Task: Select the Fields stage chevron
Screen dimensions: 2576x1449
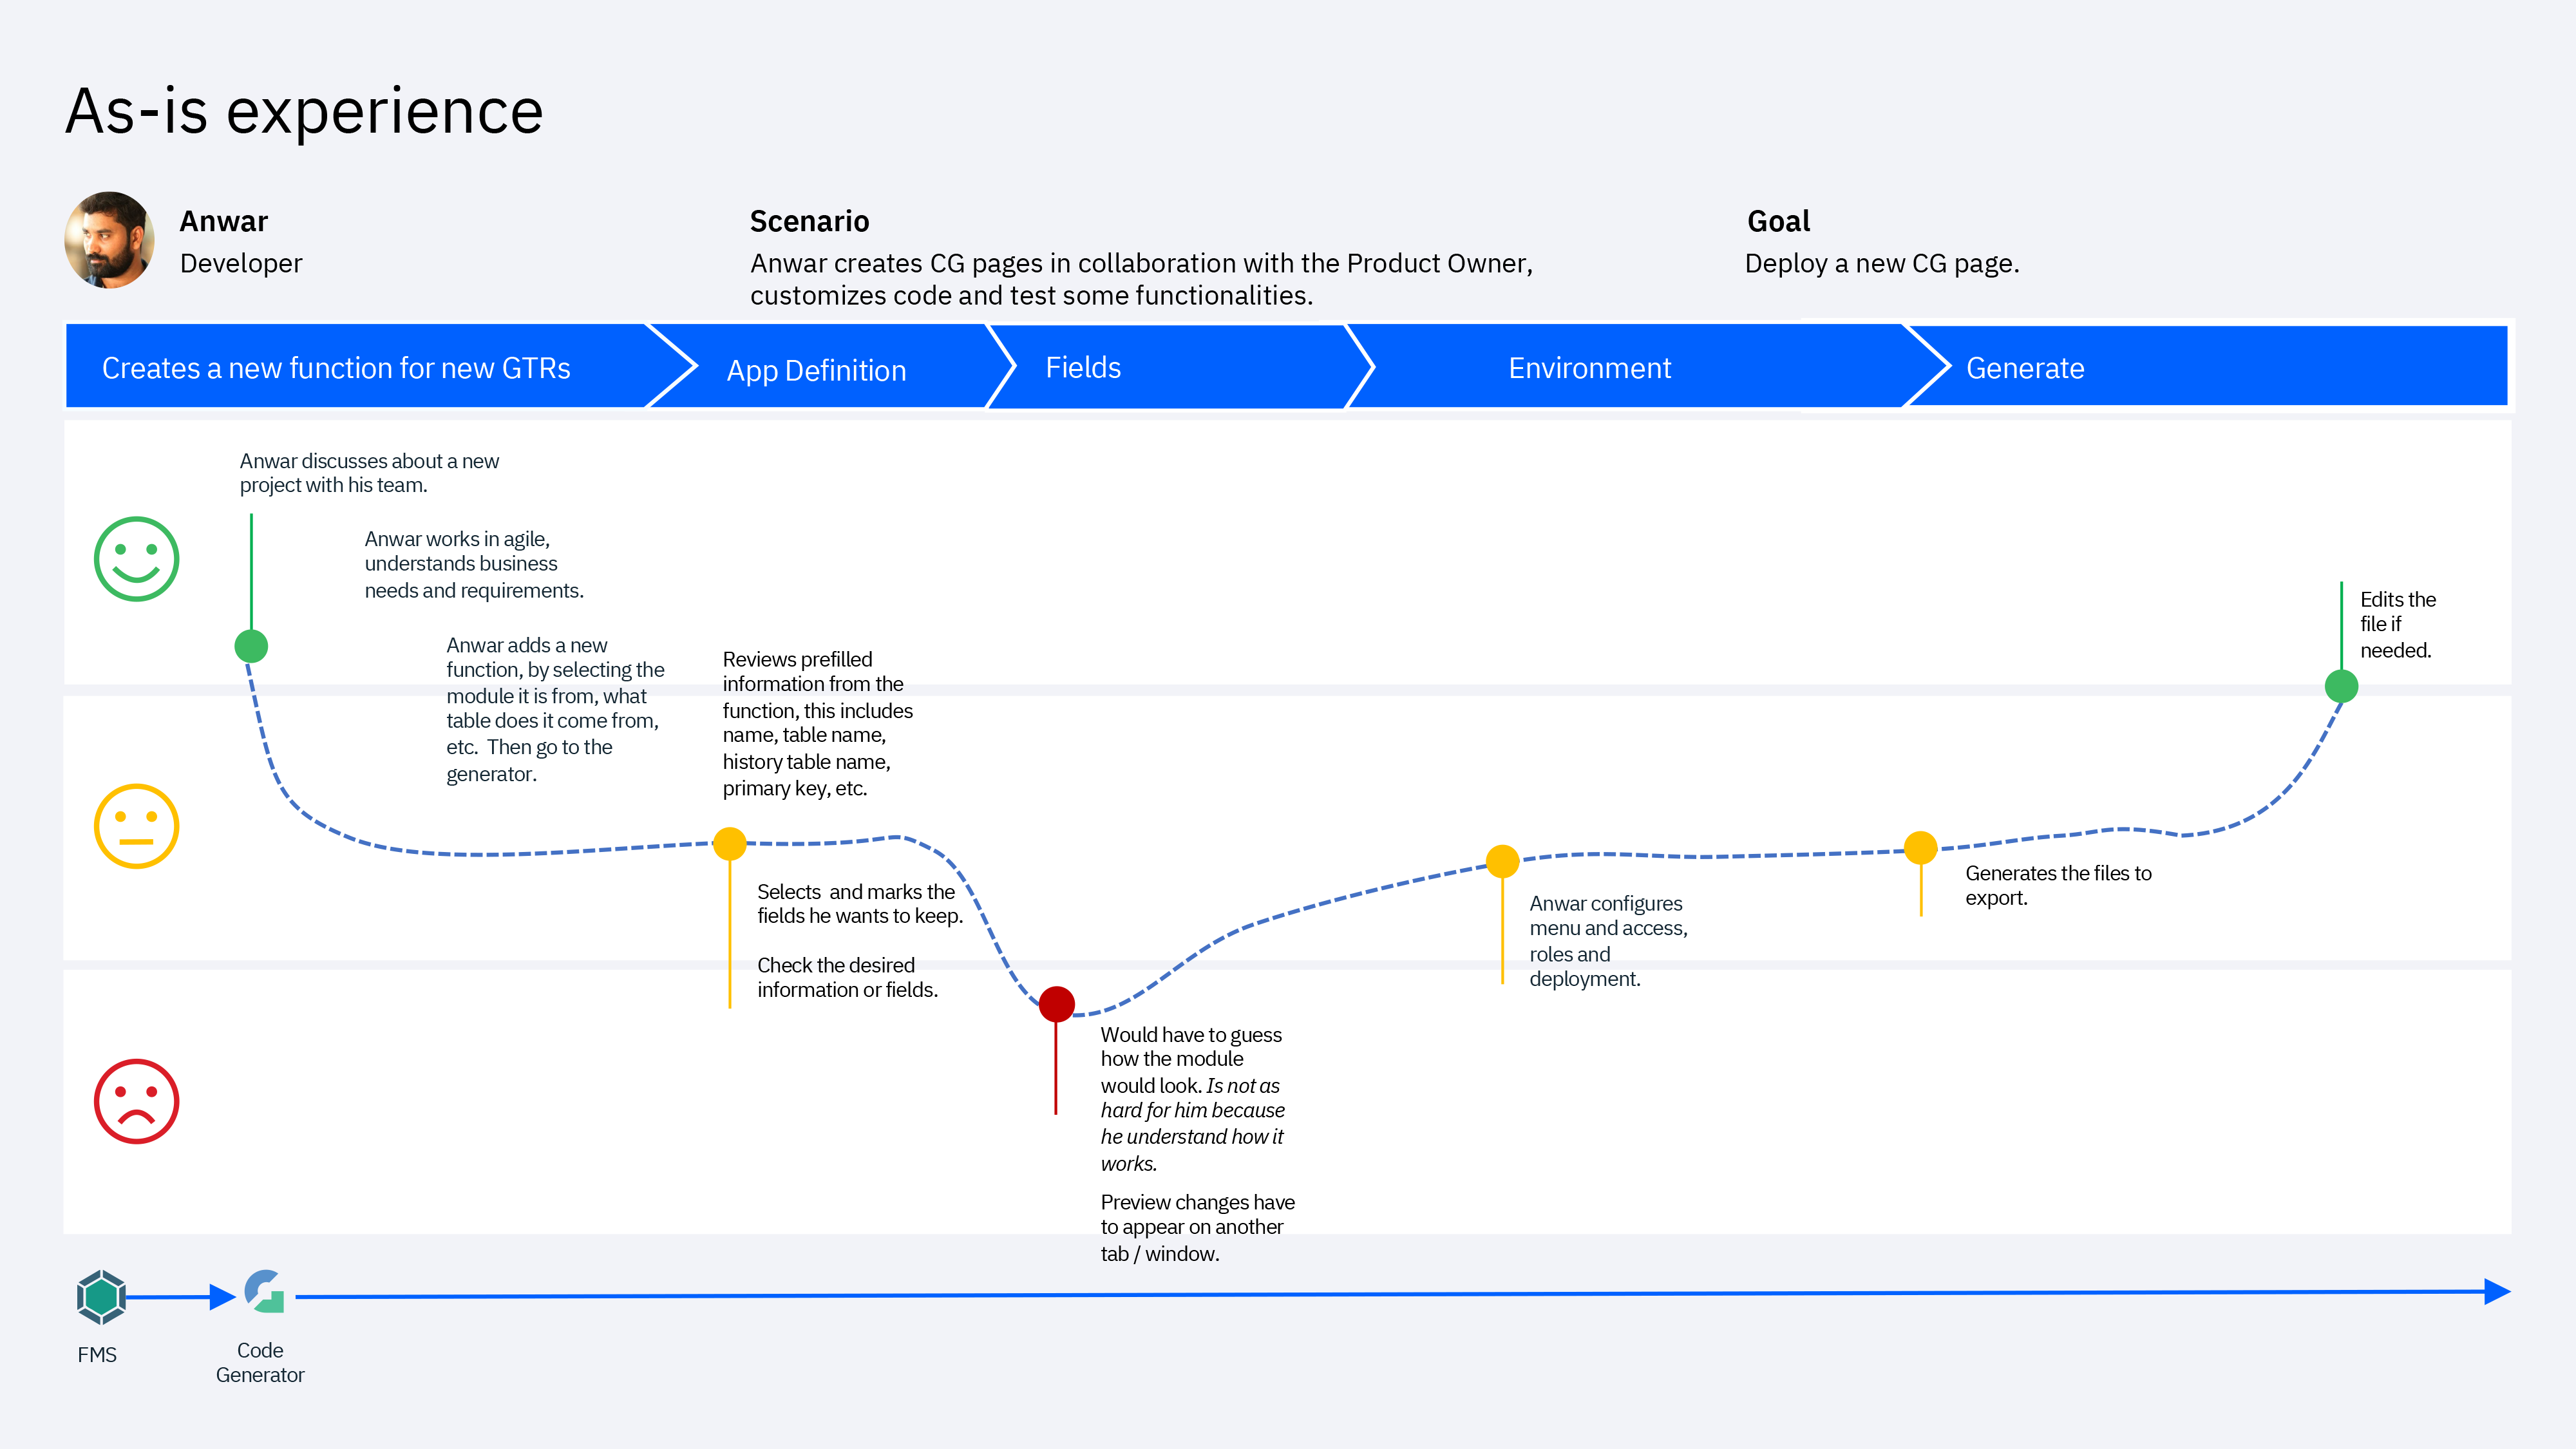Action: (x=1083, y=367)
